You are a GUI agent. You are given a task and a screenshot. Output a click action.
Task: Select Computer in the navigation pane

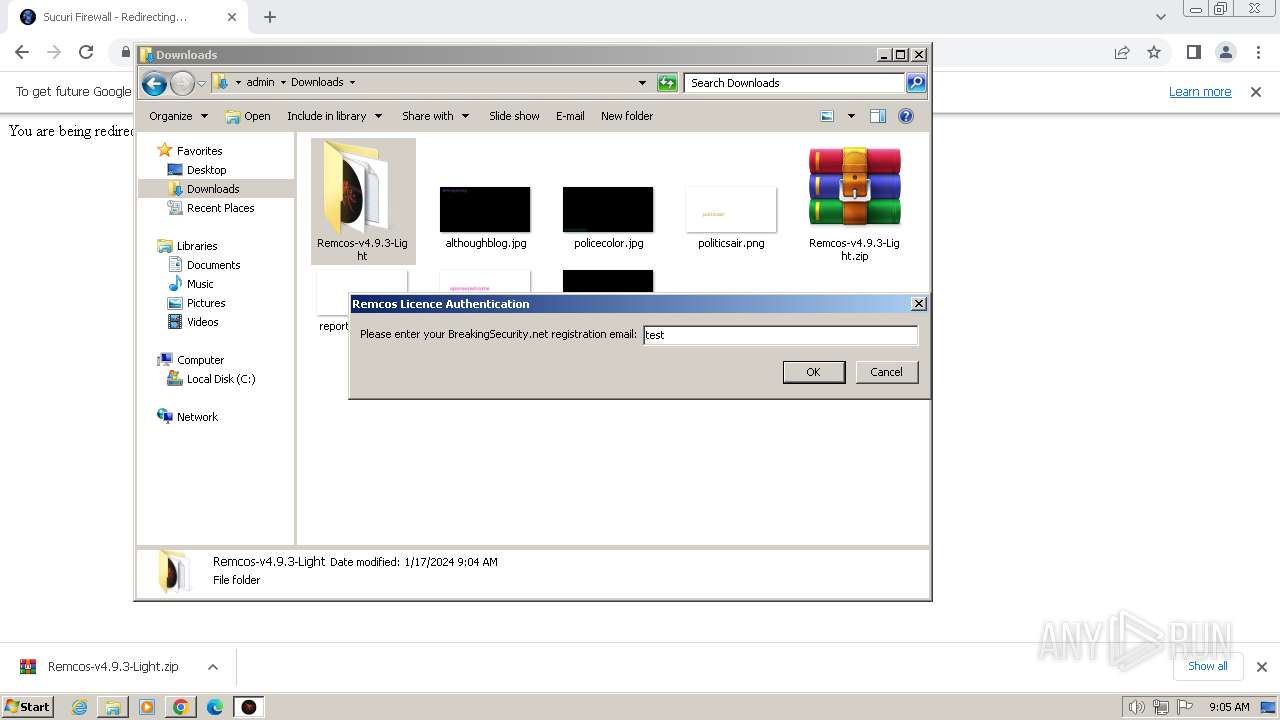[200, 360]
